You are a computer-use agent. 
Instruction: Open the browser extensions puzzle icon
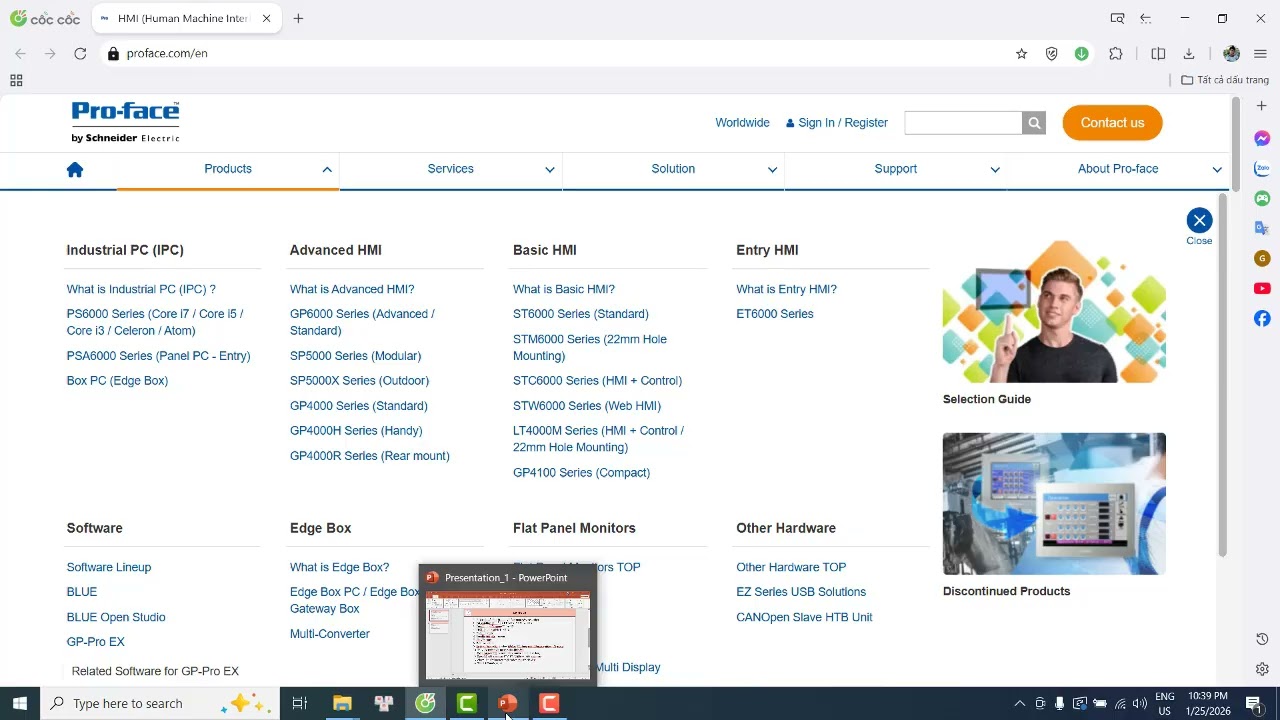1116,54
